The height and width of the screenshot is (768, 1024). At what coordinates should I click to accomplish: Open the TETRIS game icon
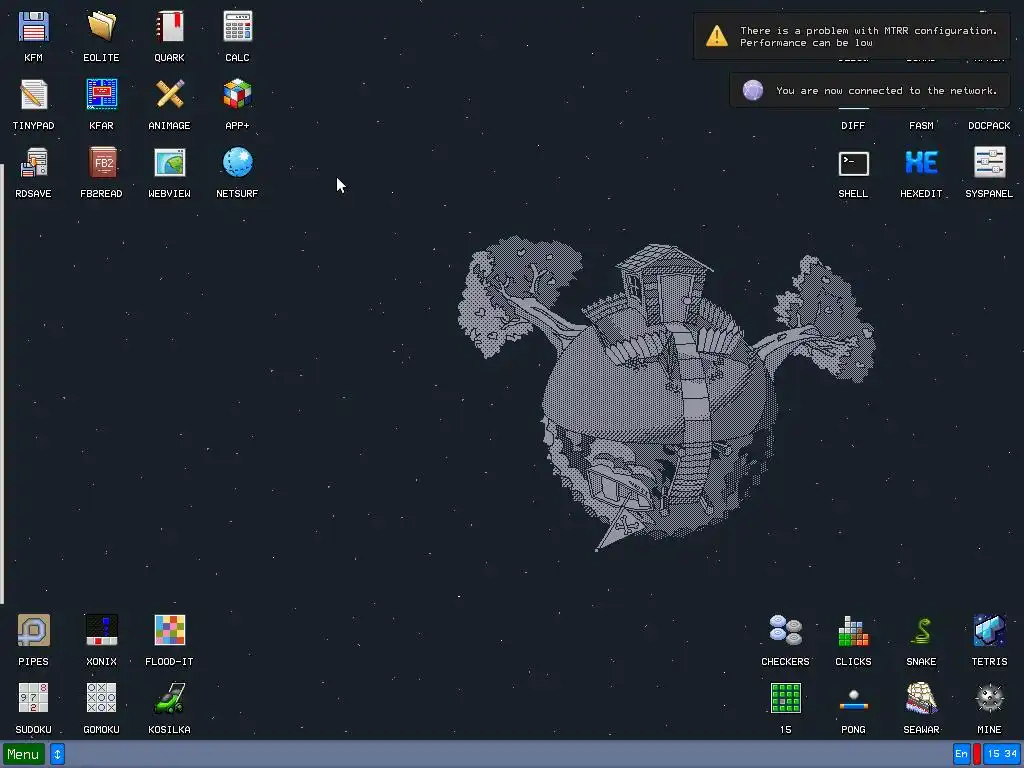tap(989, 631)
